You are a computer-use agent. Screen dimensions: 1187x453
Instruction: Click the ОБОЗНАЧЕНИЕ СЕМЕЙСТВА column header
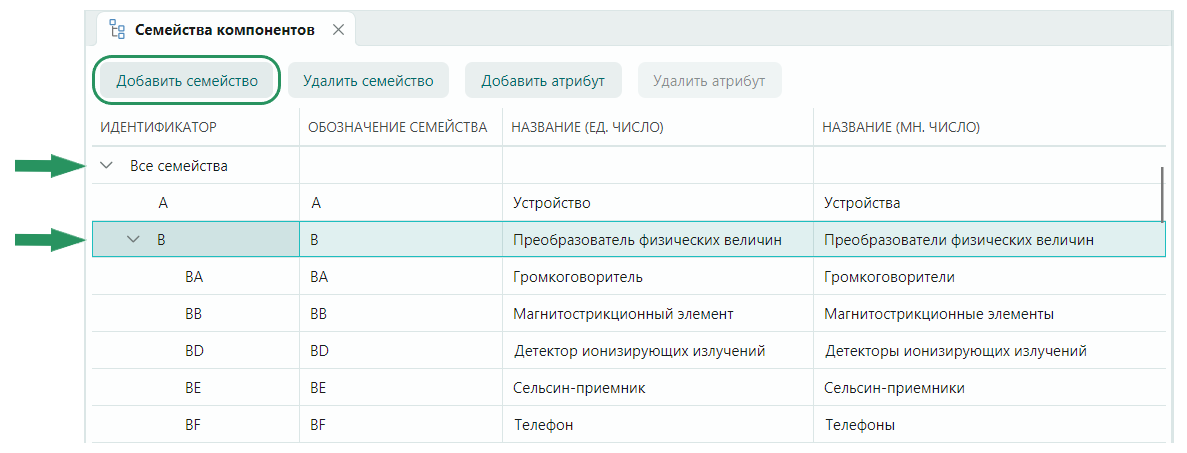click(x=397, y=127)
